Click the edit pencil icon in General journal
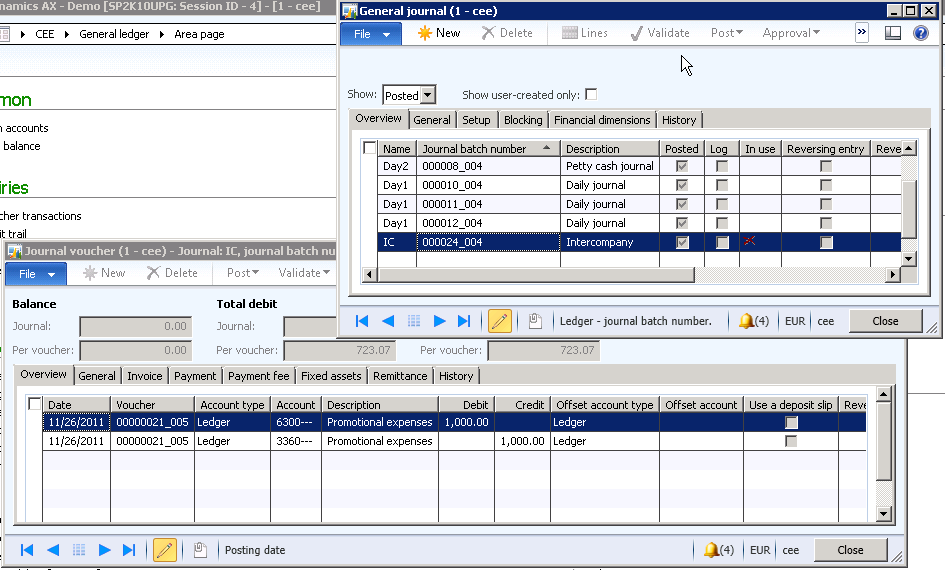The width and height of the screenshot is (945, 570). (499, 321)
